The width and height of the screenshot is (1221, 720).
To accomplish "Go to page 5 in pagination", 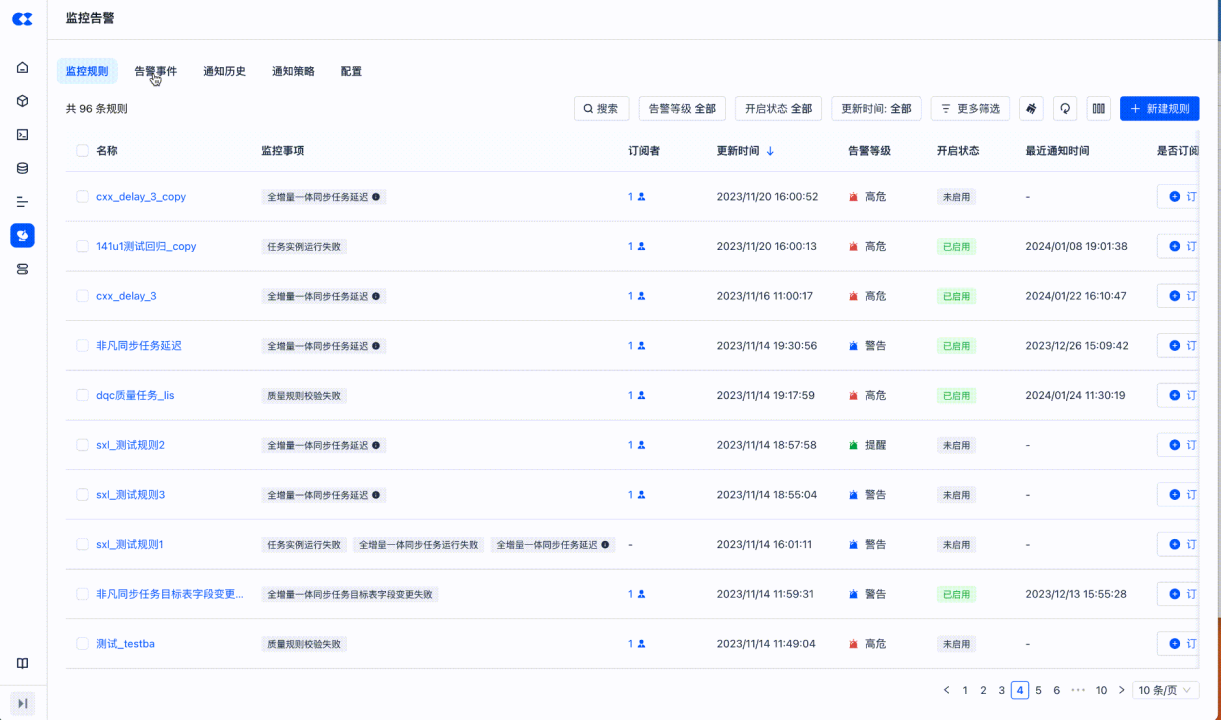I will (1038, 690).
